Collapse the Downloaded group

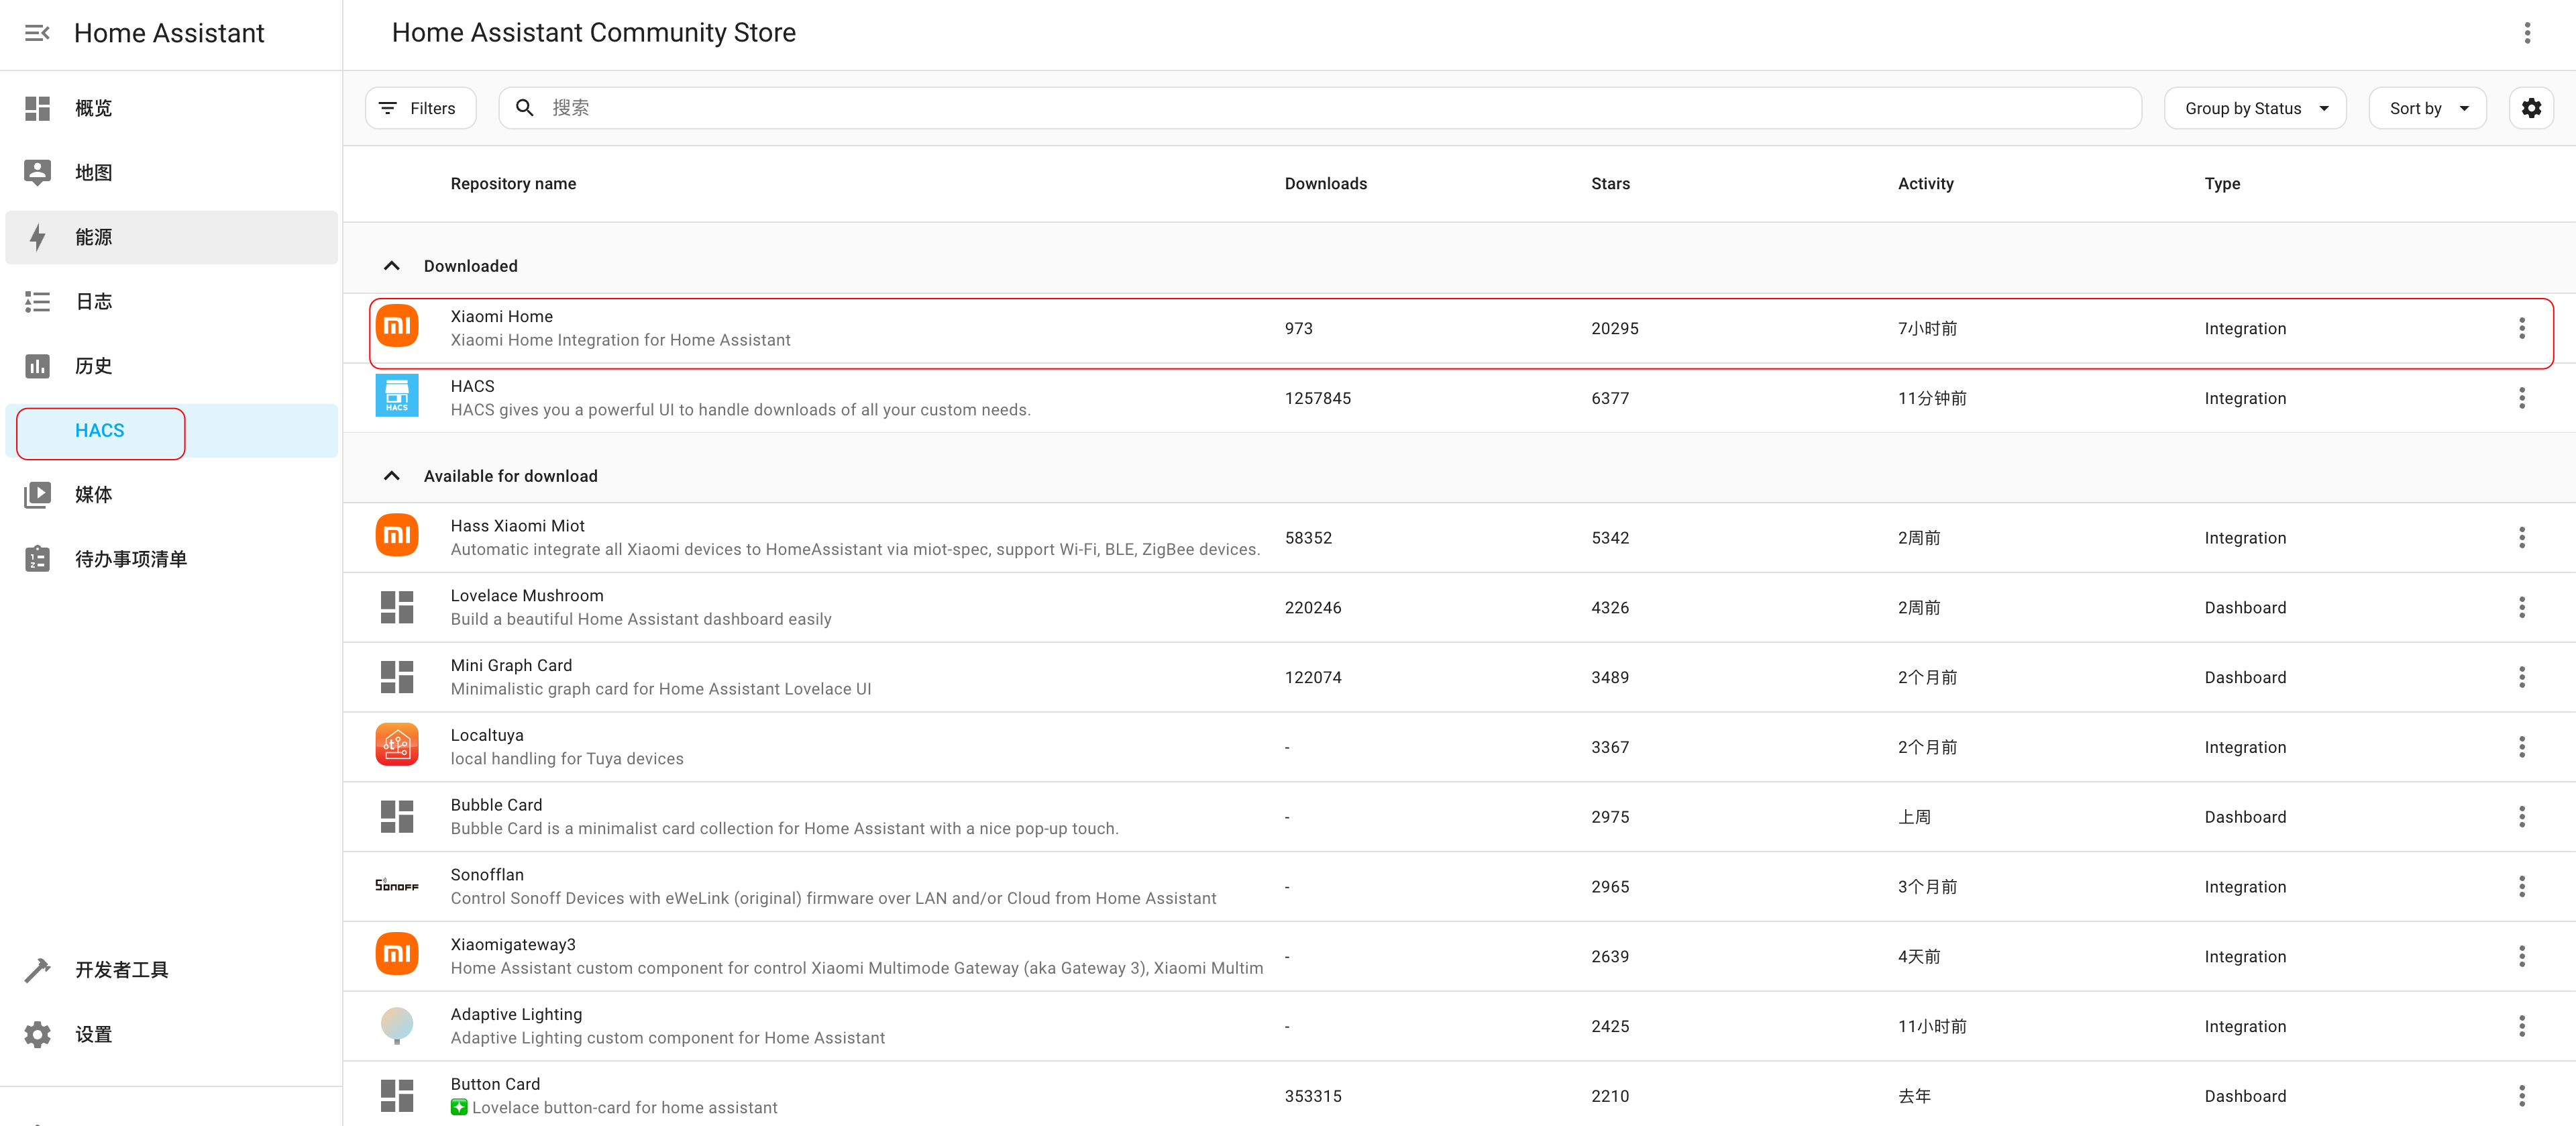coord(392,266)
